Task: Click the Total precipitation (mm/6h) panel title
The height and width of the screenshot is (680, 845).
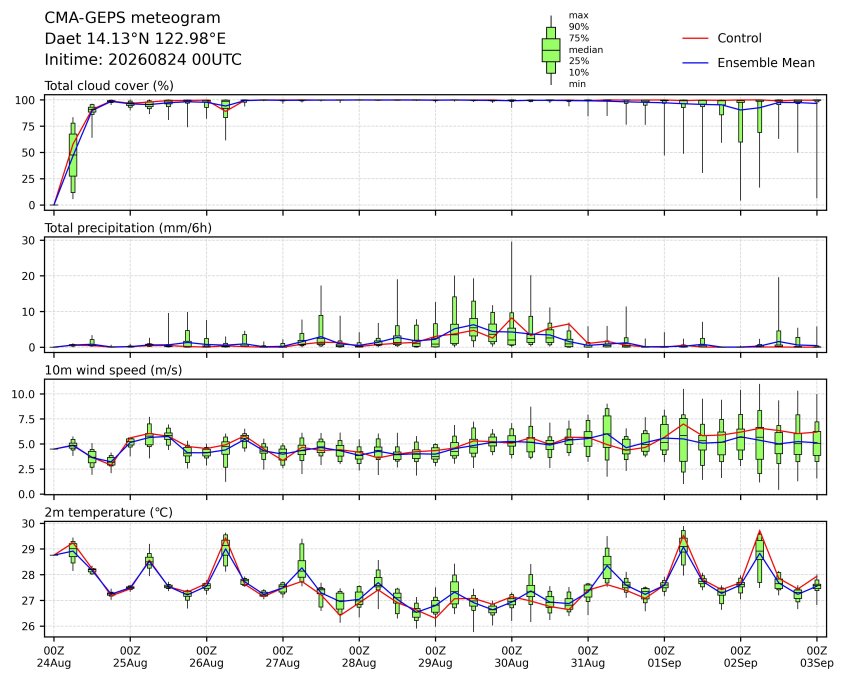Action: (128, 228)
